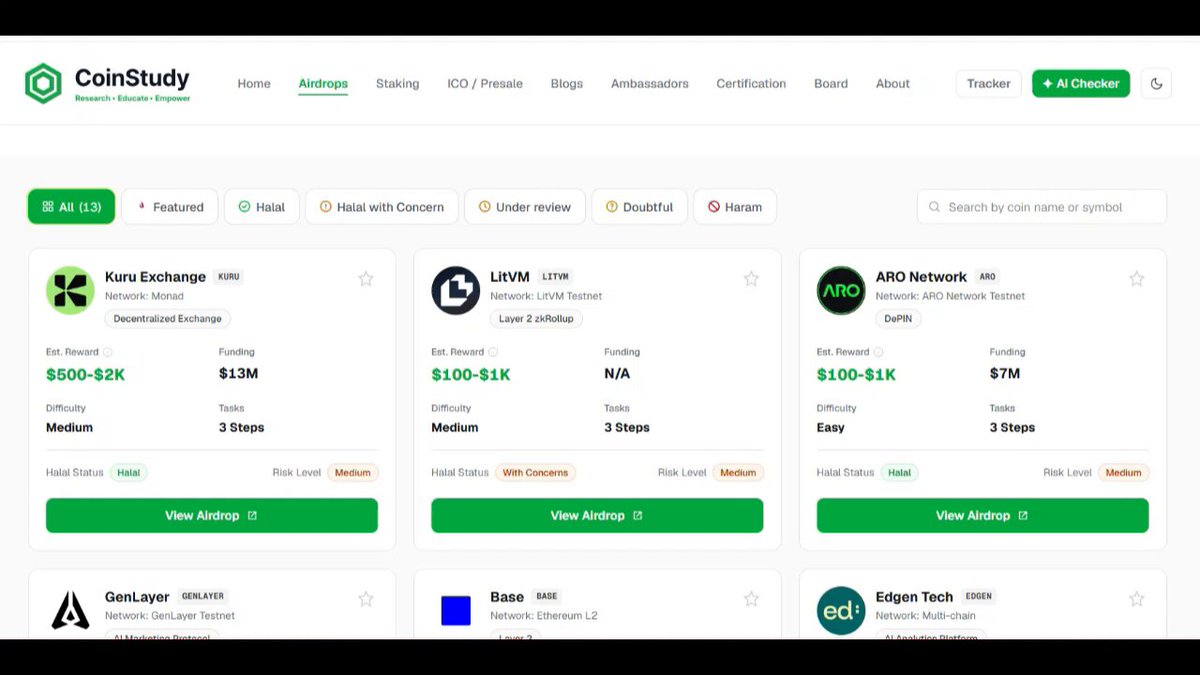The width and height of the screenshot is (1200, 675).
Task: Click the search magnifier icon
Action: pos(934,207)
